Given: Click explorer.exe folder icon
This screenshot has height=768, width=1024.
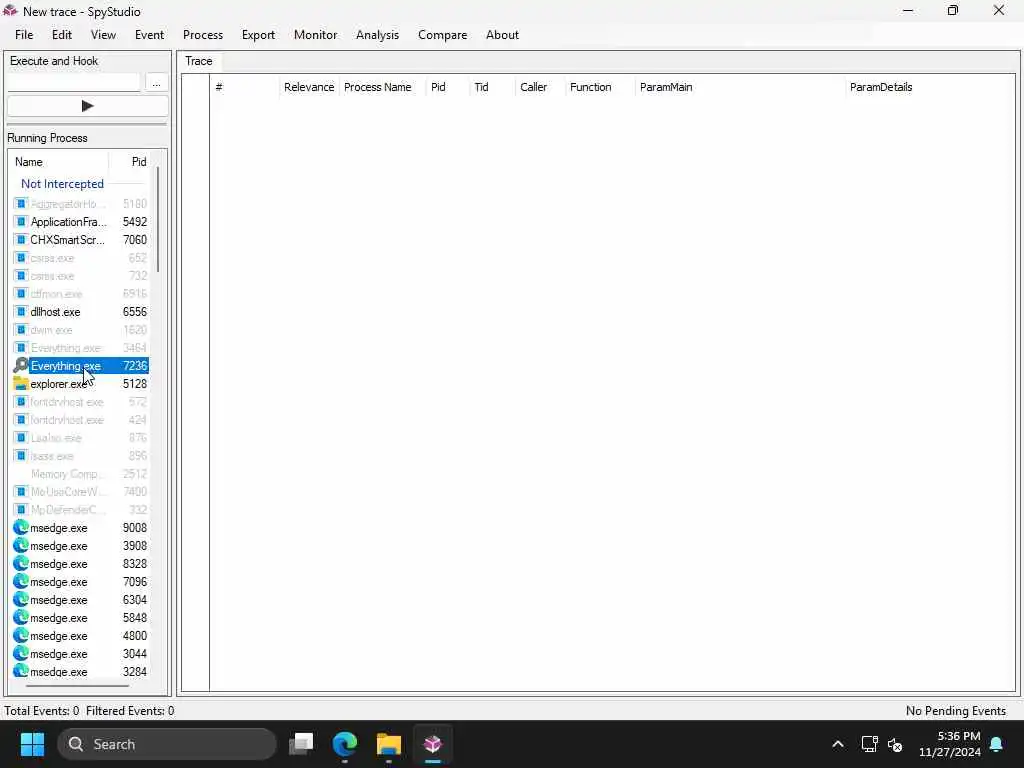Looking at the screenshot, I should click(x=21, y=383).
